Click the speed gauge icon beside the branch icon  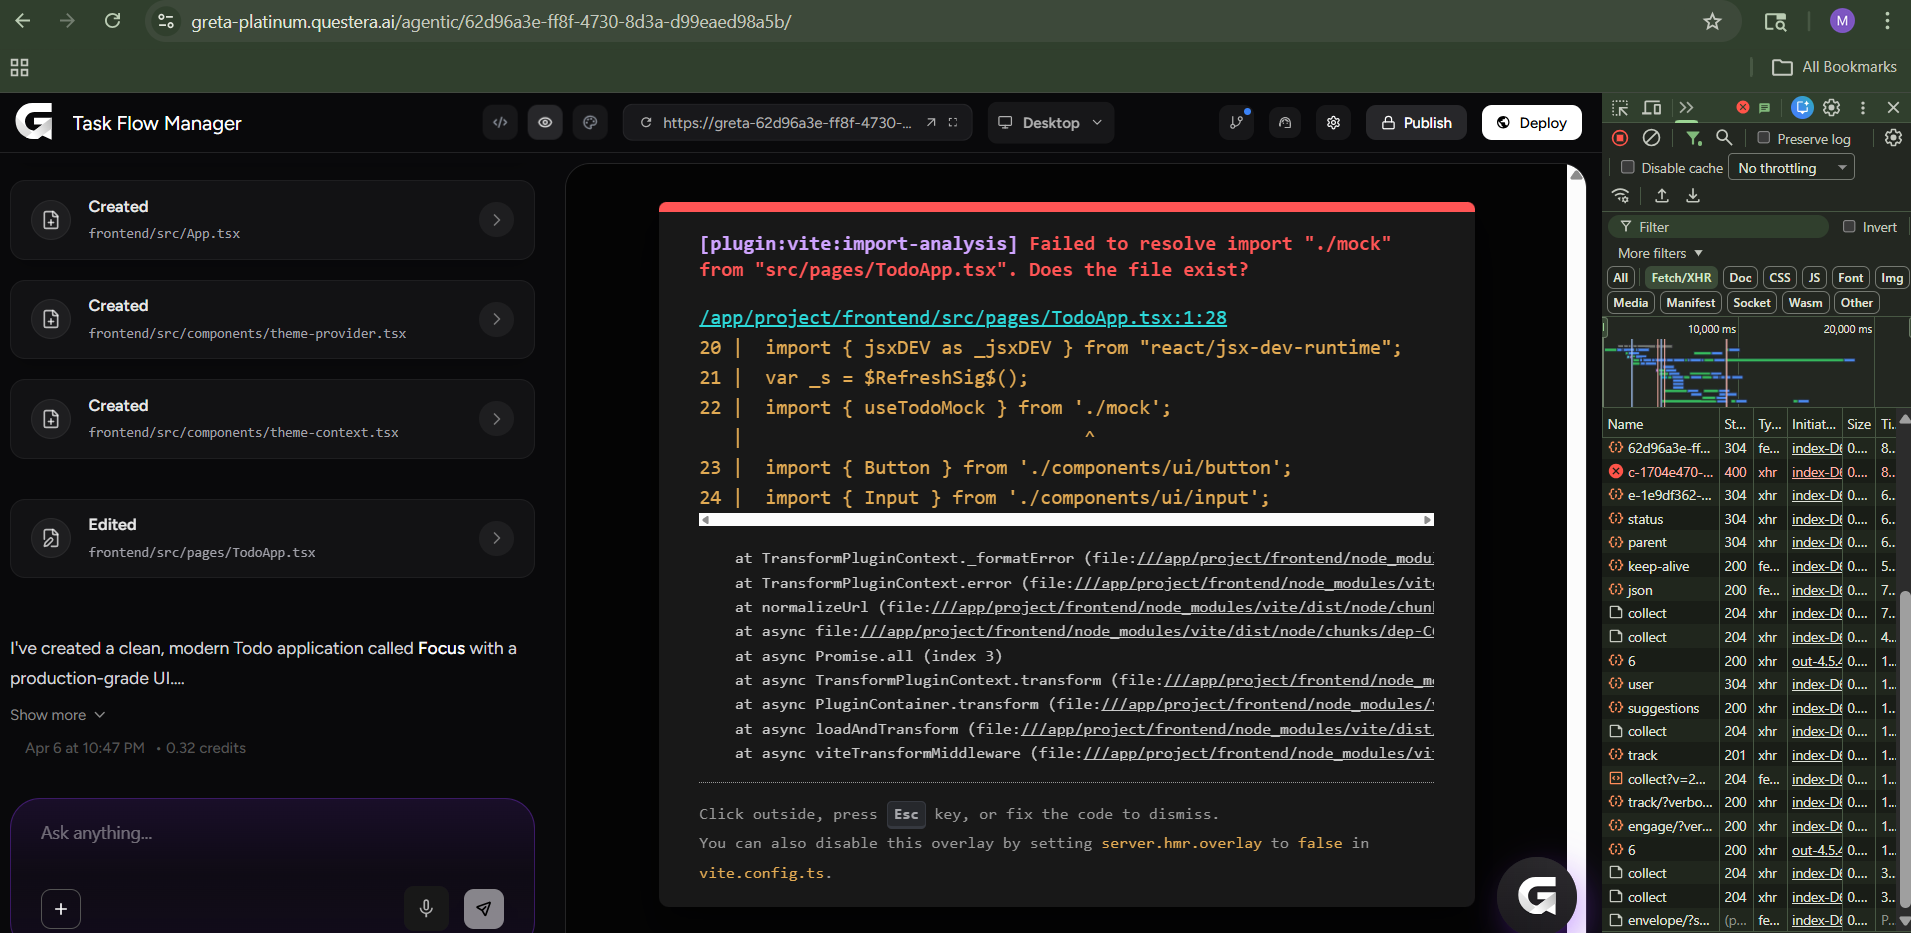pos(1285,123)
